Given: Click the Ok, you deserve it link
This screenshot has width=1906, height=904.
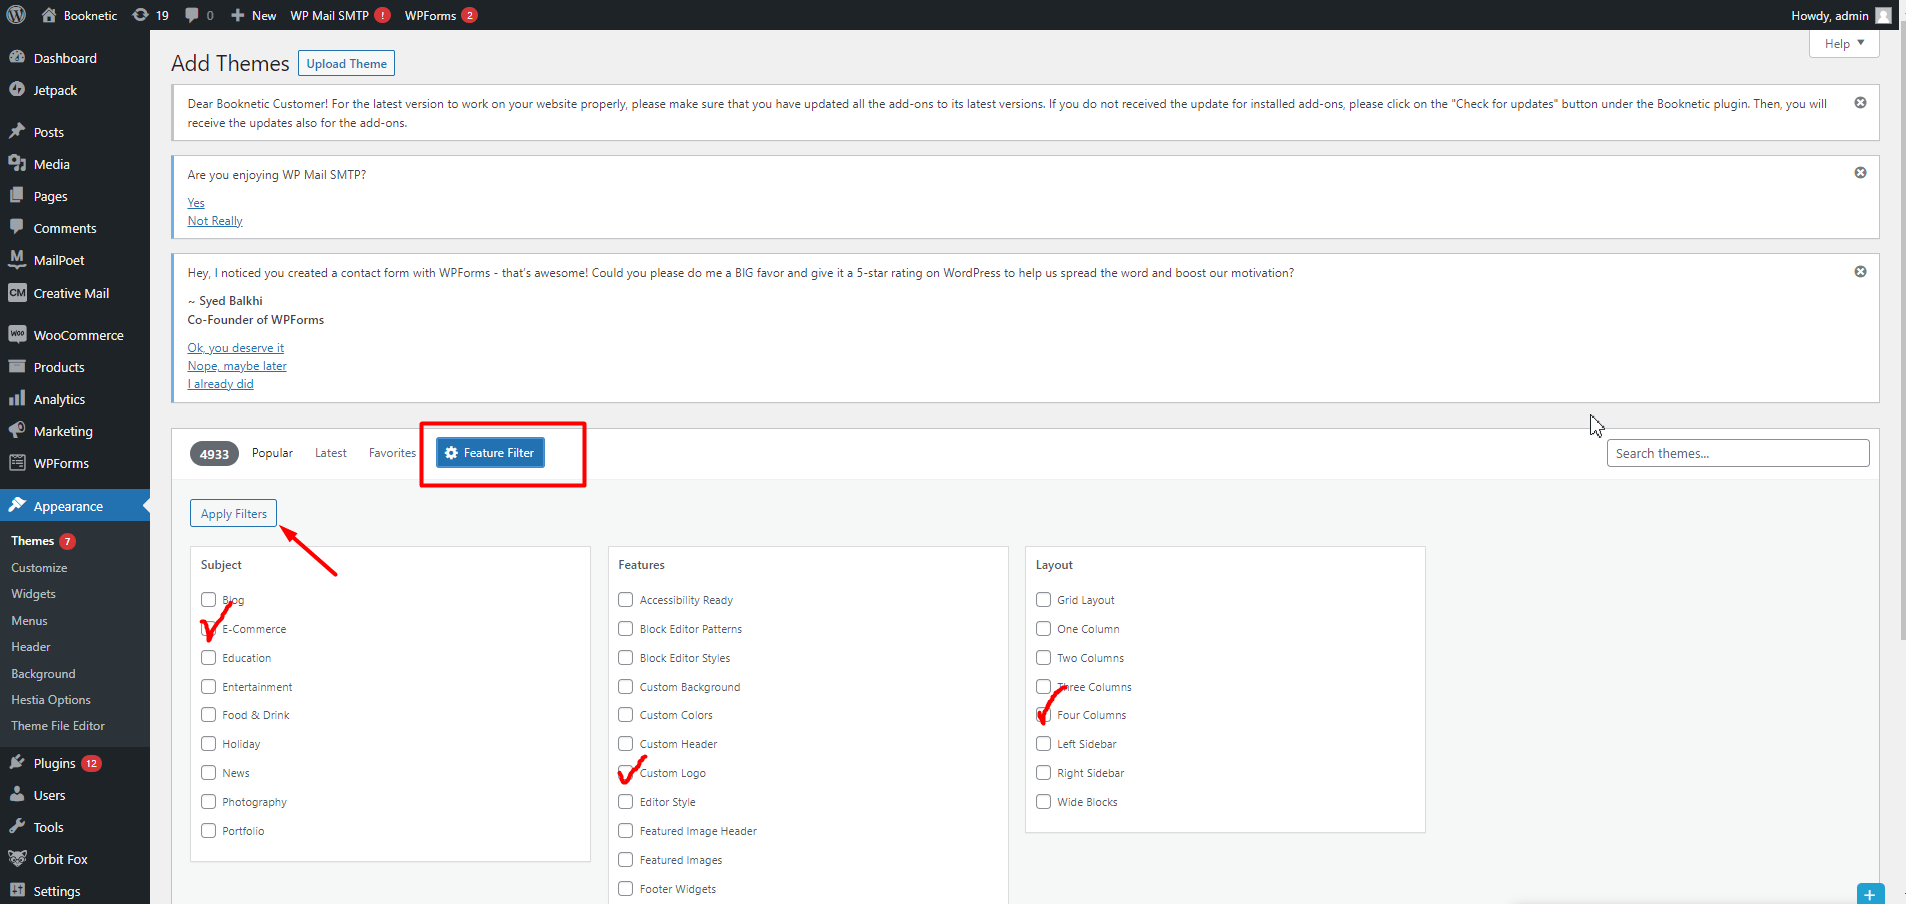Looking at the screenshot, I should pos(236,348).
